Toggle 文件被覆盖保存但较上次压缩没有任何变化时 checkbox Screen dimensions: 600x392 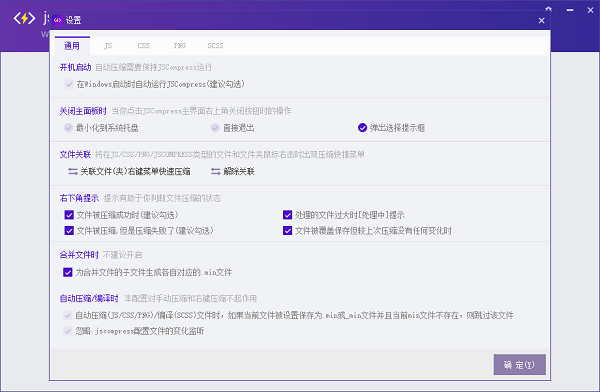[287, 230]
